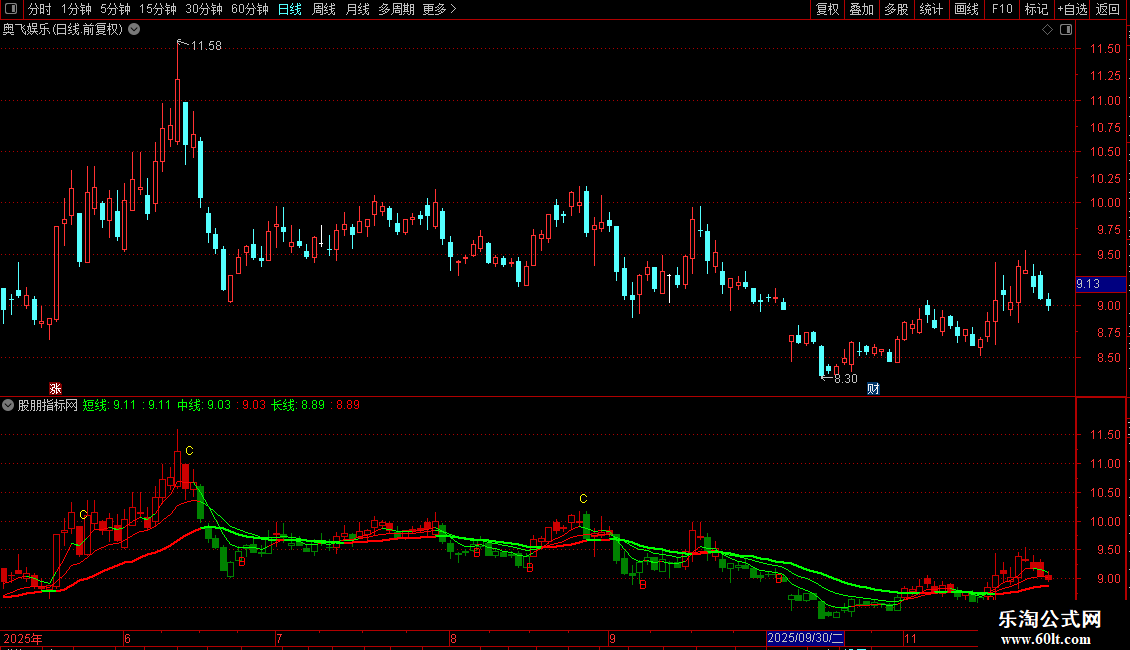Click the blue 财 finance marker icon
This screenshot has width=1130, height=650.
click(873, 388)
